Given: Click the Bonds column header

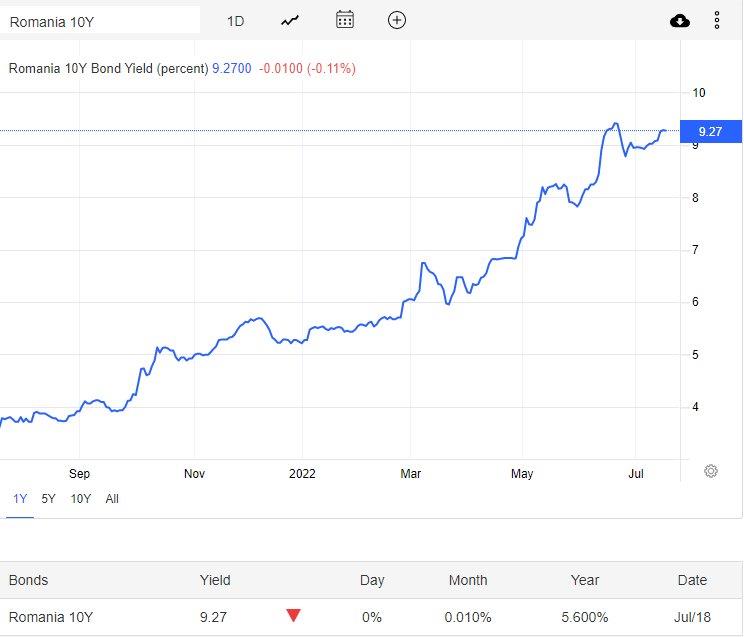Looking at the screenshot, I should click(x=29, y=580).
